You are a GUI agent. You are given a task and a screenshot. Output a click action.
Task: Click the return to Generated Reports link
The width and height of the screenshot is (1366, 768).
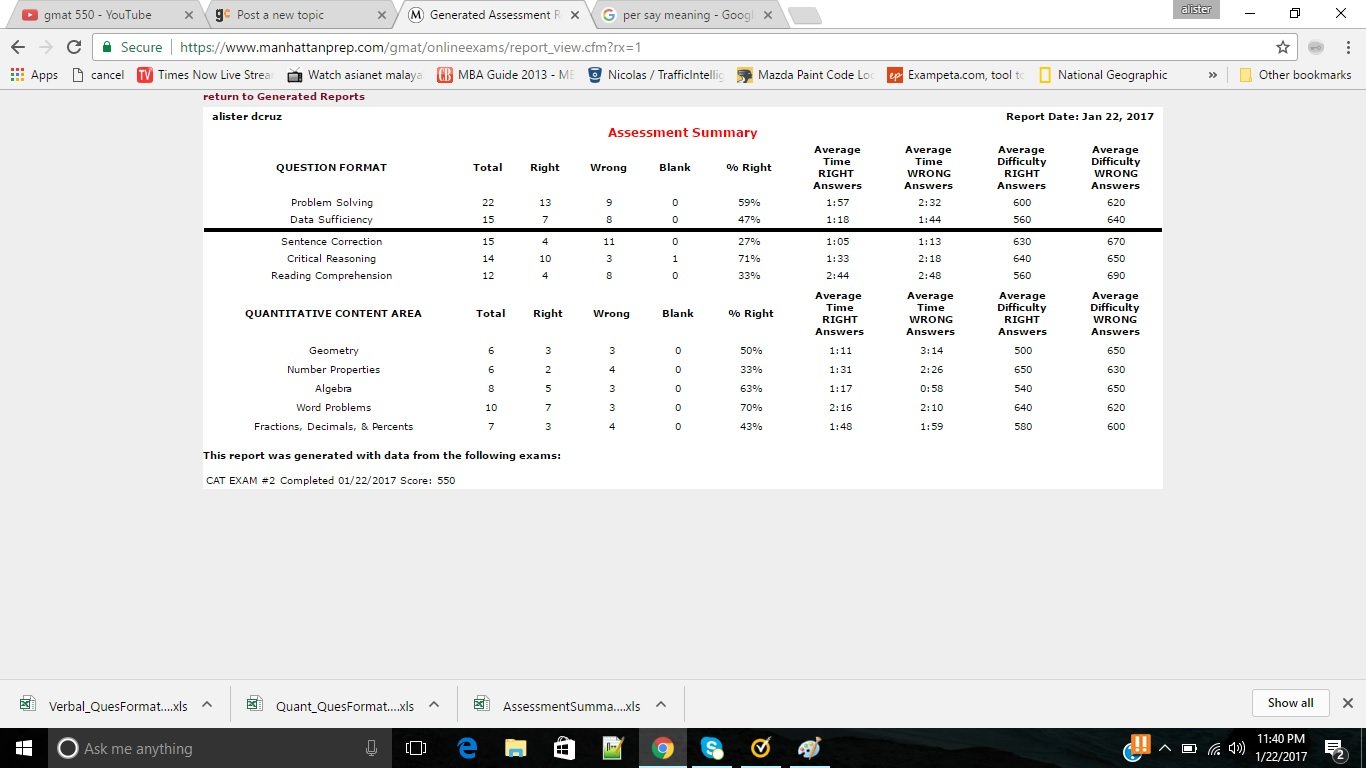[x=284, y=97]
